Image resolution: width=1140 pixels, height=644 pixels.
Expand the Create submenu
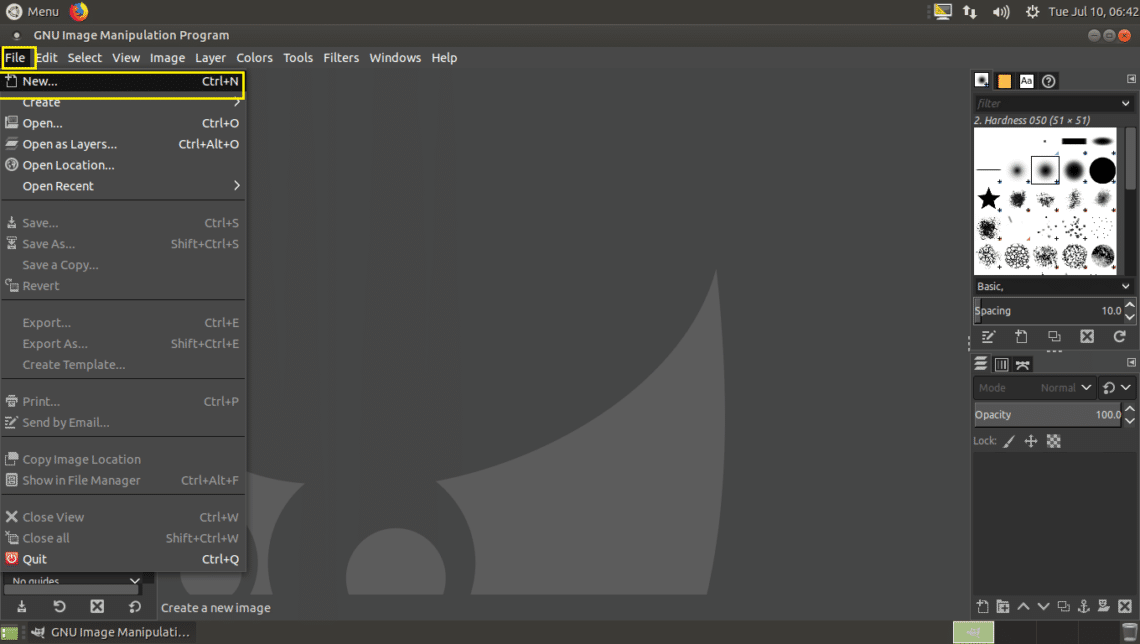[122, 102]
